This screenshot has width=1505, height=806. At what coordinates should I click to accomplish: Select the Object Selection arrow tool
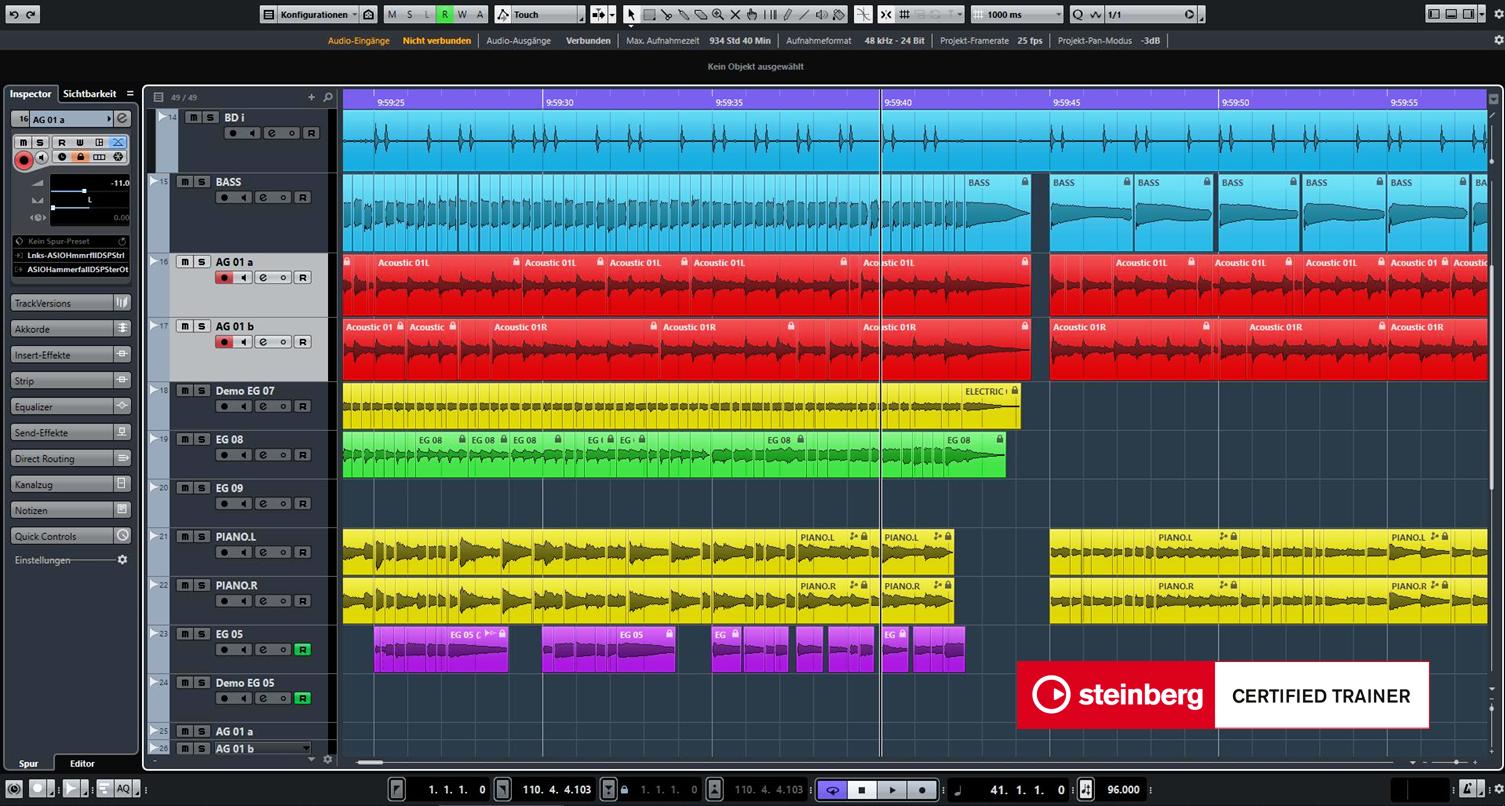click(631, 14)
